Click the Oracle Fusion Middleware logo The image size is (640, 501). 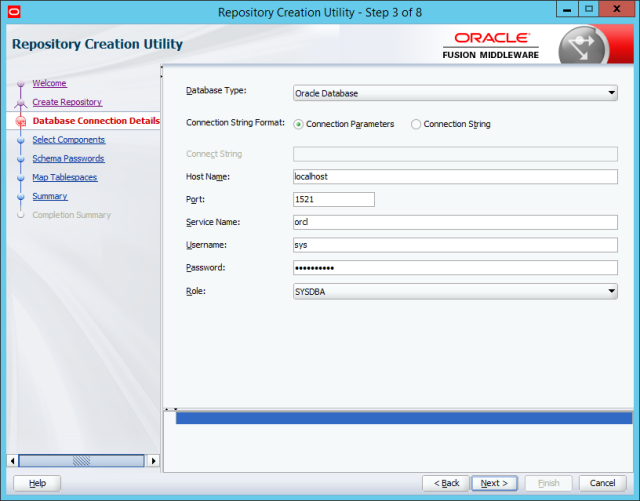coord(491,46)
